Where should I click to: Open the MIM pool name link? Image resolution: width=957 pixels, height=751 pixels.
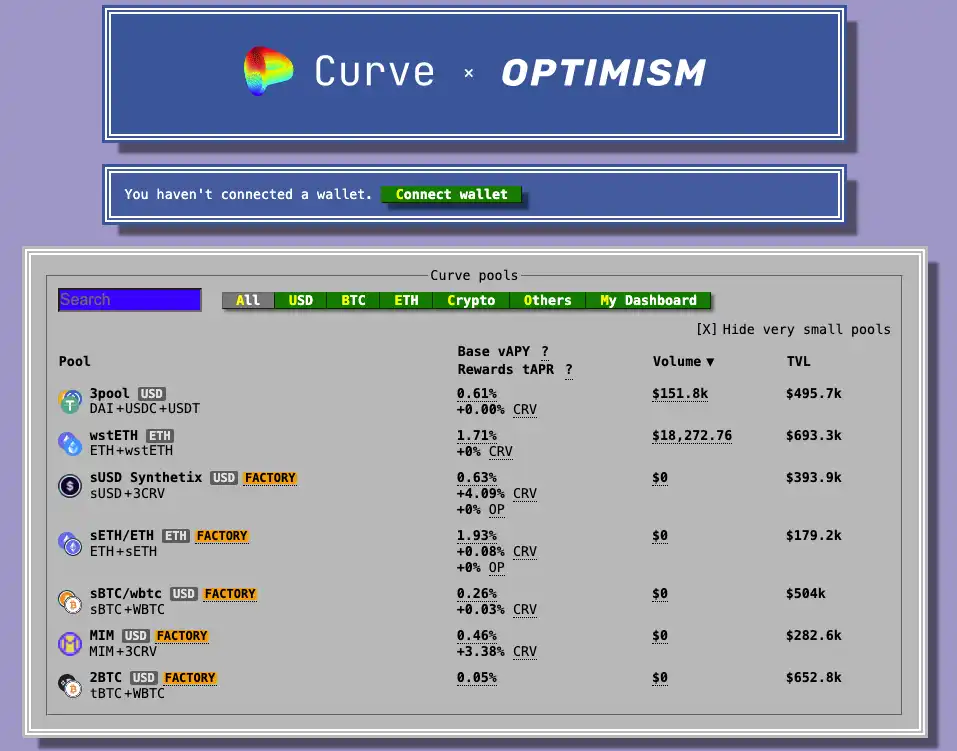click(103, 636)
